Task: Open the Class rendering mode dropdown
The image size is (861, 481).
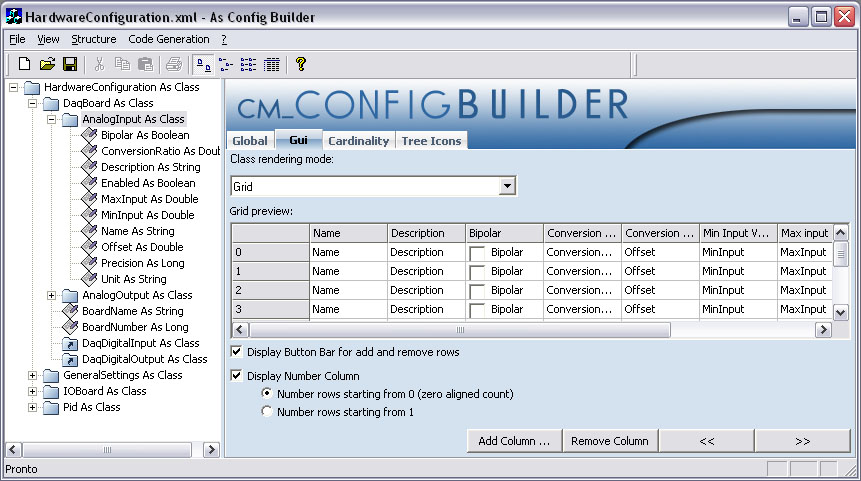Action: tap(507, 186)
